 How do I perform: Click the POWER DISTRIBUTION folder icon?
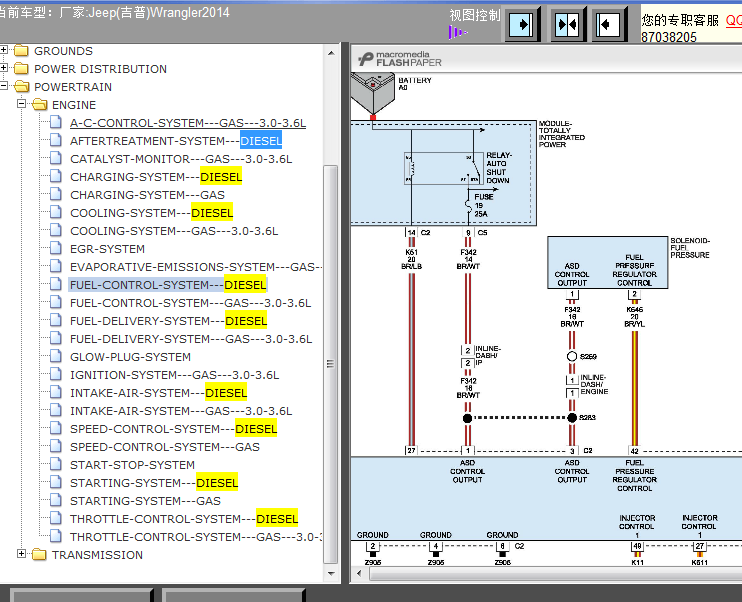pos(21,68)
